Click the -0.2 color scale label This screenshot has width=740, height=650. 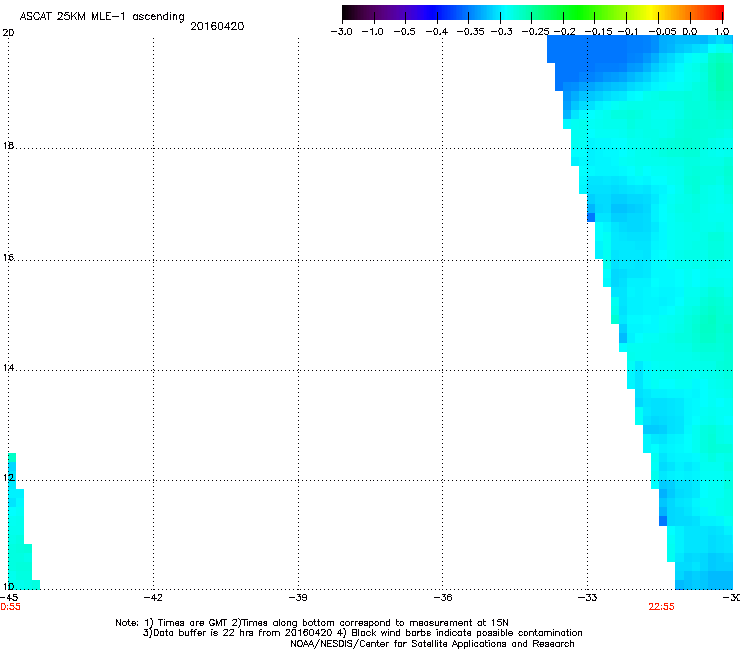click(564, 32)
